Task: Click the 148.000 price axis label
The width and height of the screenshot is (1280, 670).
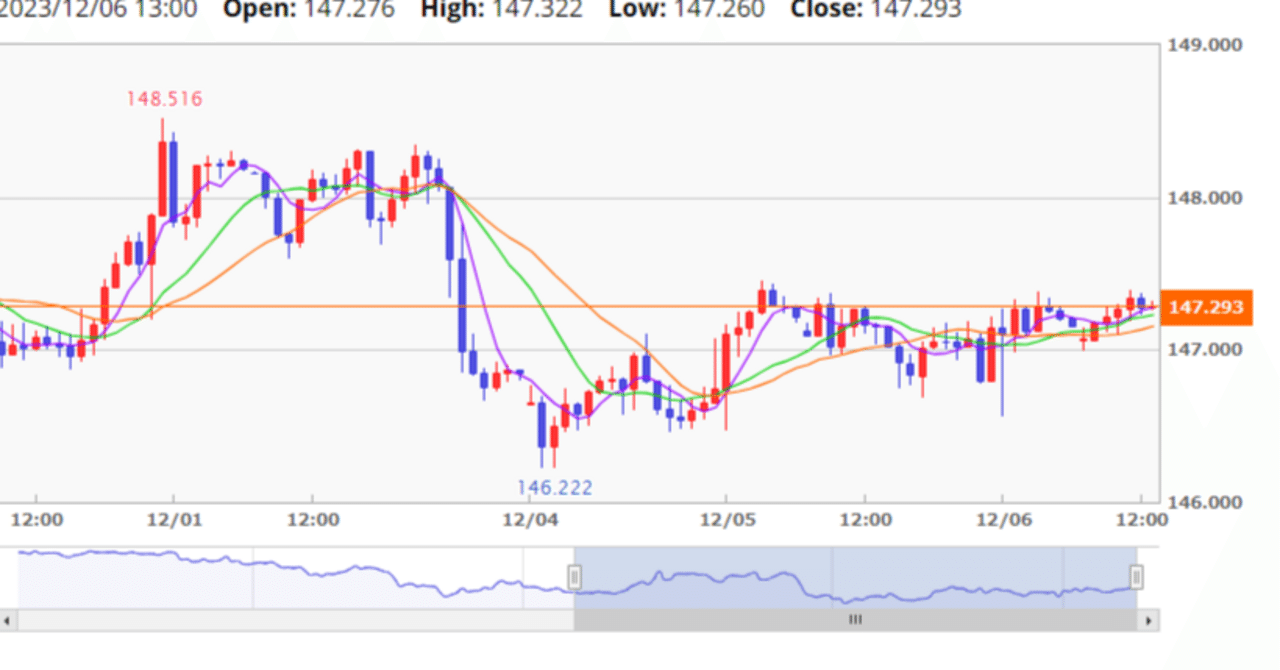Action: (1205, 197)
